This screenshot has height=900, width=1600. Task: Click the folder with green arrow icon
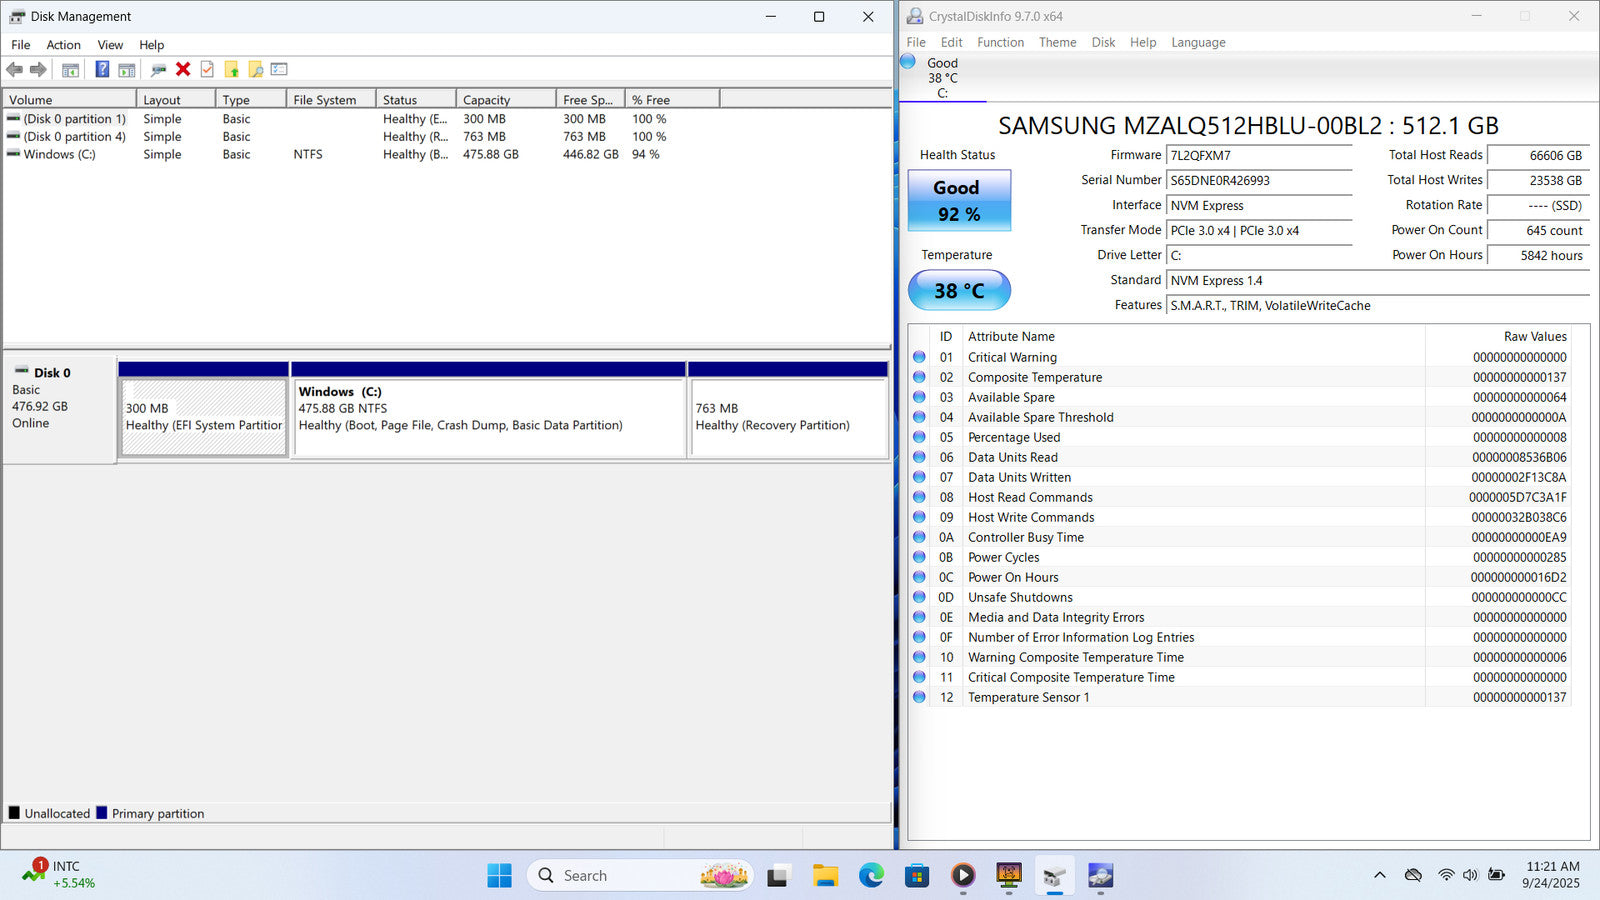[232, 69]
